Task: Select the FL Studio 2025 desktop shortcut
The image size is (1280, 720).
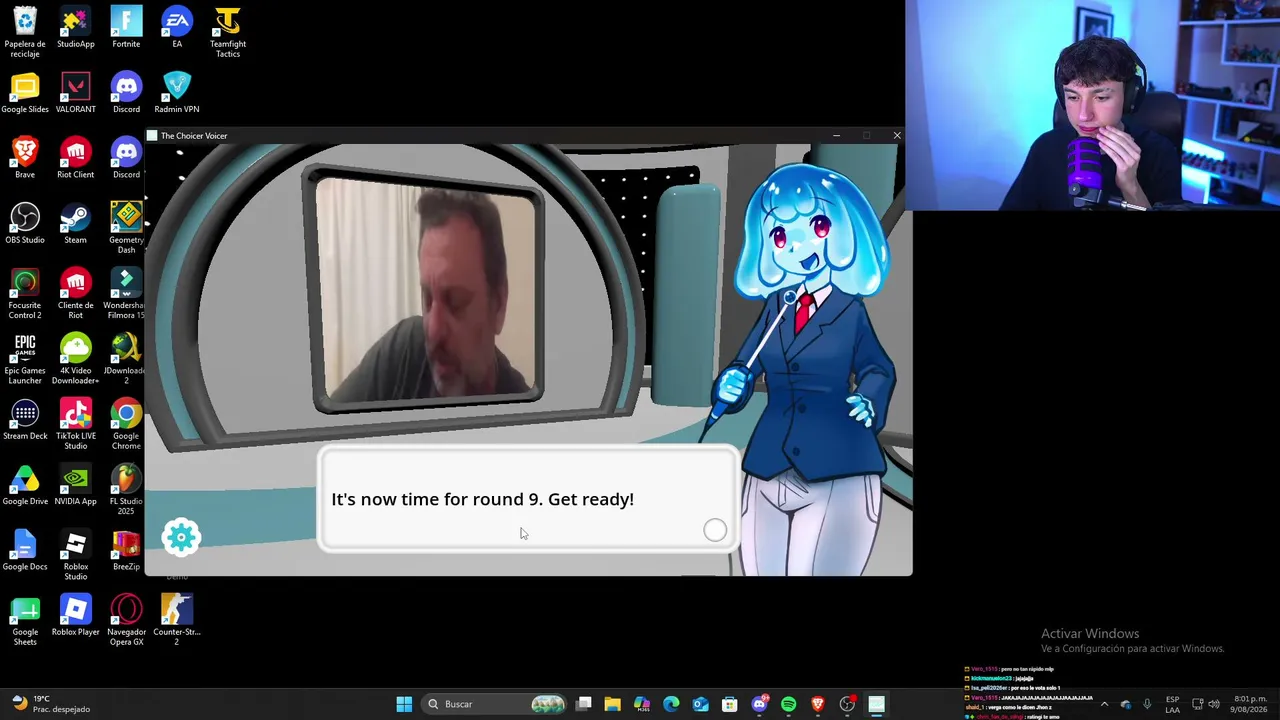Action: click(x=126, y=490)
